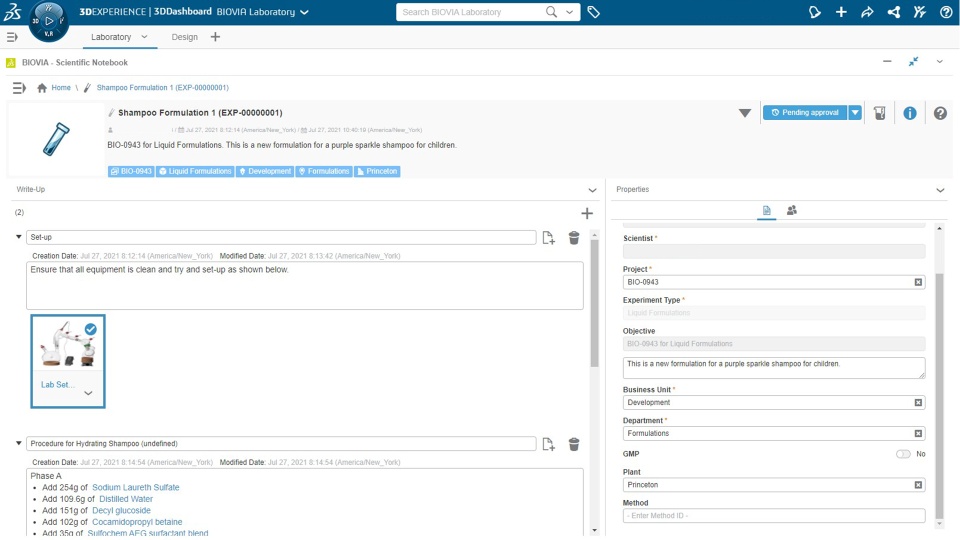Collapse the experiment header triangle
The width and height of the screenshot is (960, 540).
tap(744, 113)
